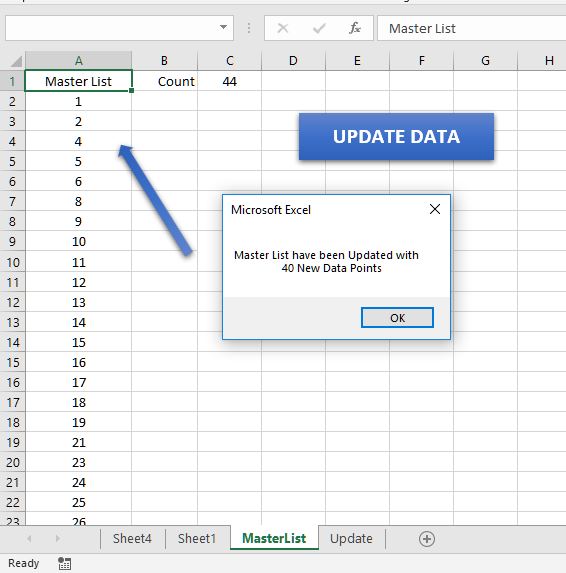Click the Insert Function fx icon

click(355, 28)
